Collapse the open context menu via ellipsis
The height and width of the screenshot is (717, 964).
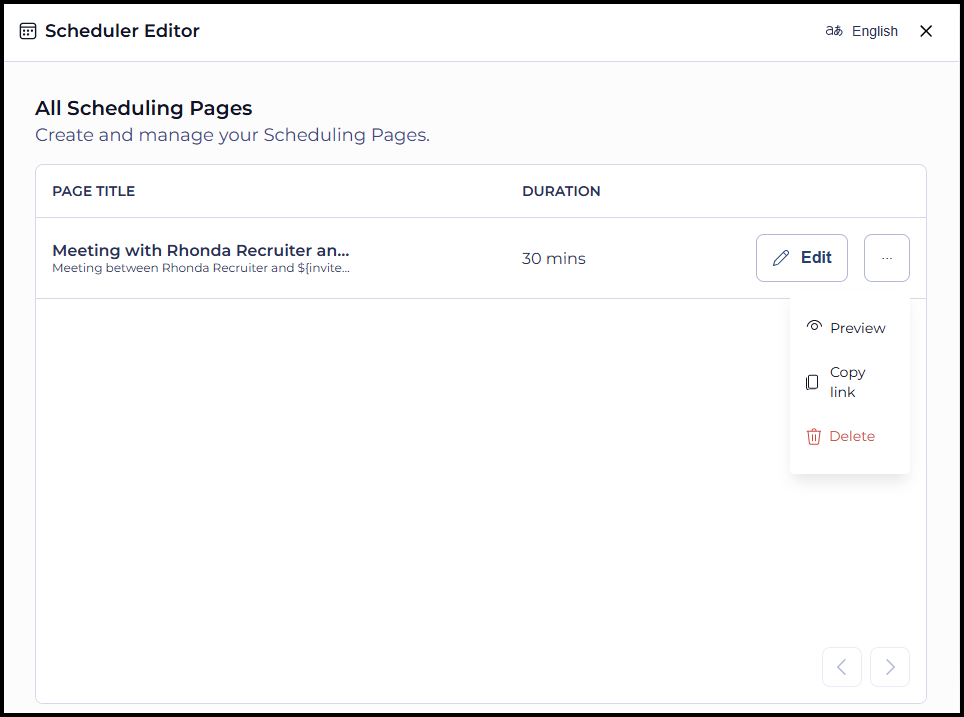tap(886, 257)
